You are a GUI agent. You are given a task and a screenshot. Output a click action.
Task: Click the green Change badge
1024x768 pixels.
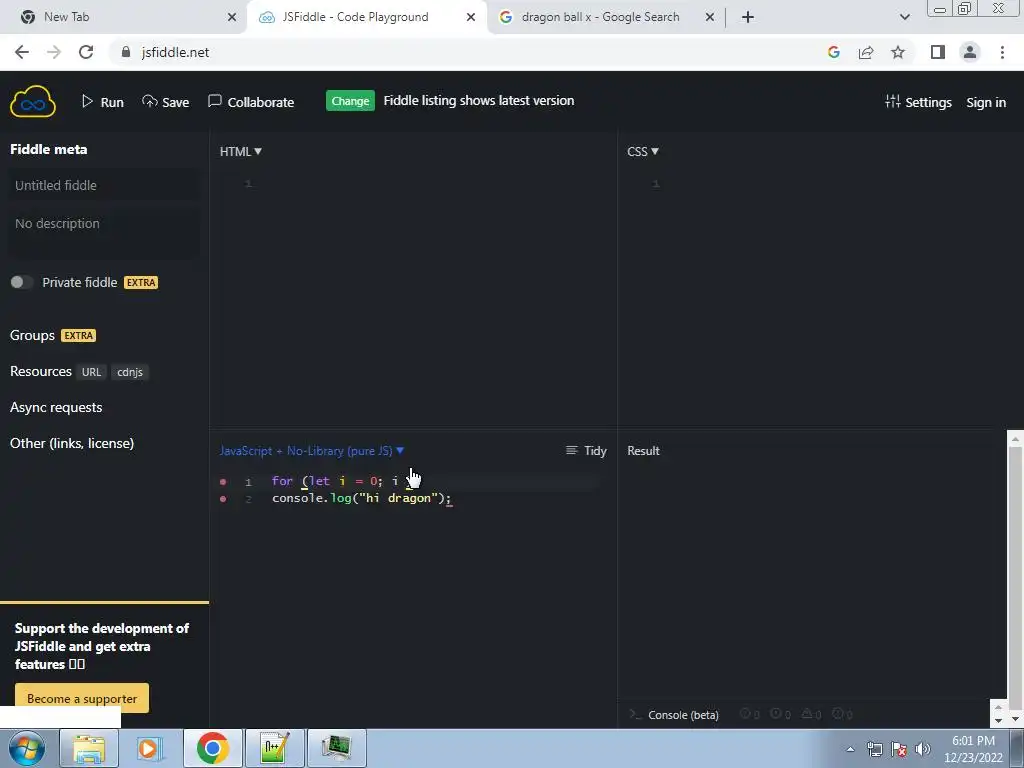[350, 101]
